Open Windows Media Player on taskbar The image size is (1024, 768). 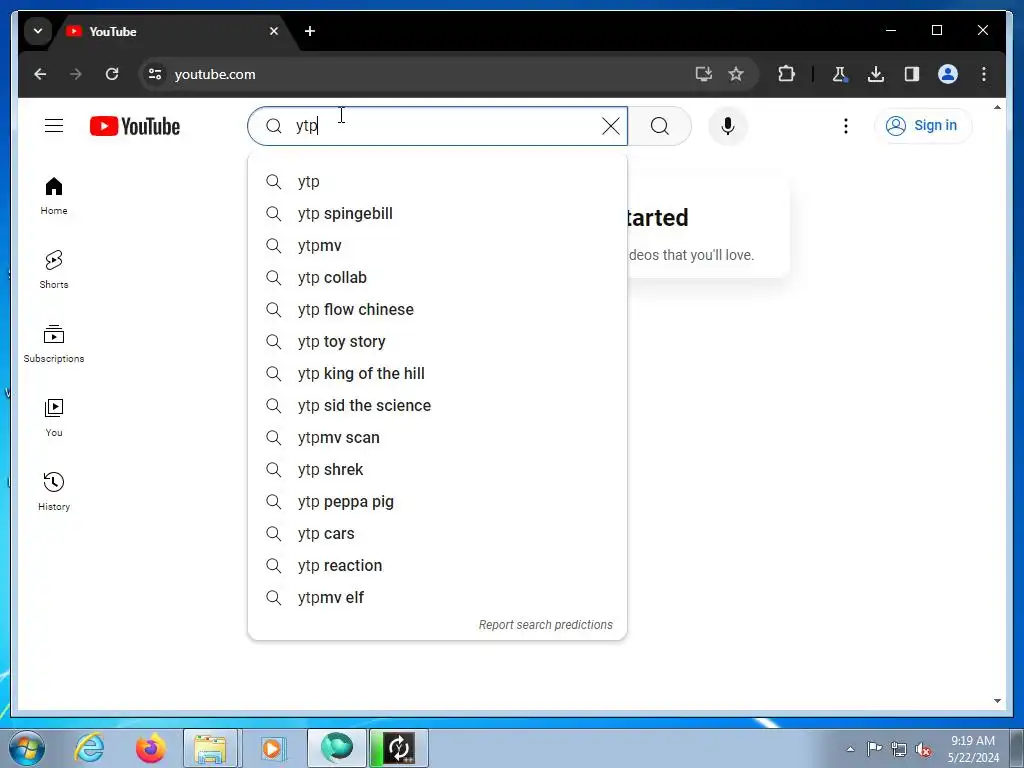point(272,748)
